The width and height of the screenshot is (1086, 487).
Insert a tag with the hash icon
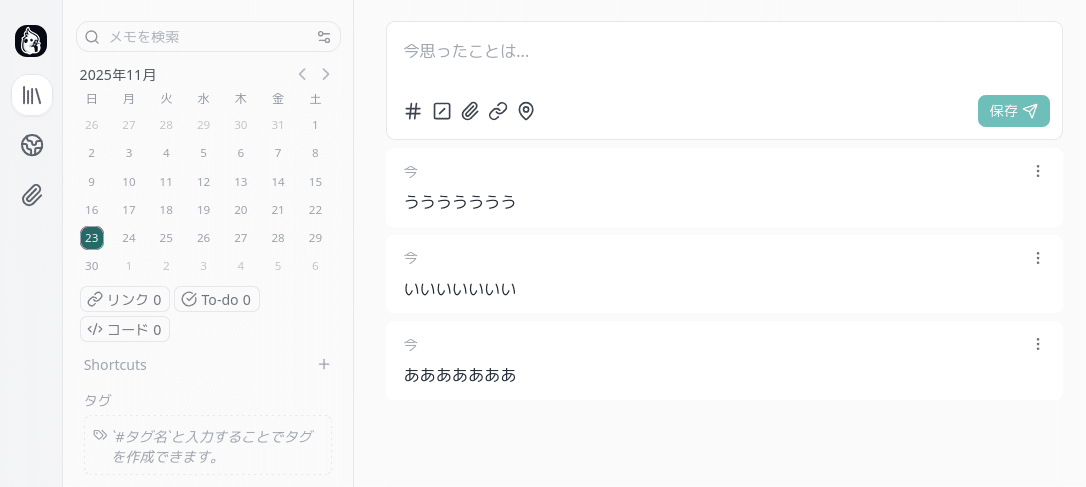pyautogui.click(x=413, y=111)
